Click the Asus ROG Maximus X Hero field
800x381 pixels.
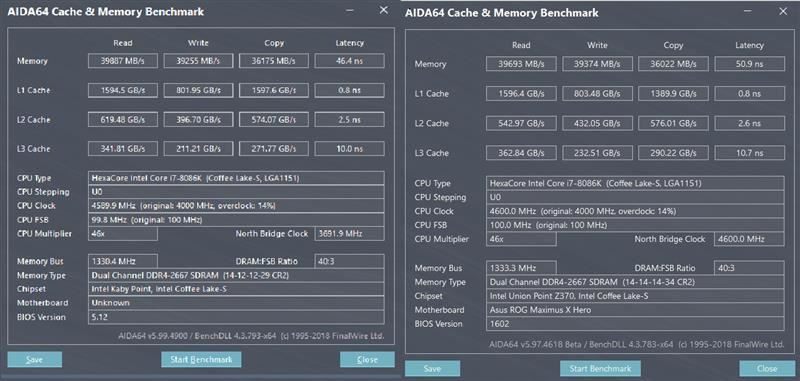coord(635,310)
